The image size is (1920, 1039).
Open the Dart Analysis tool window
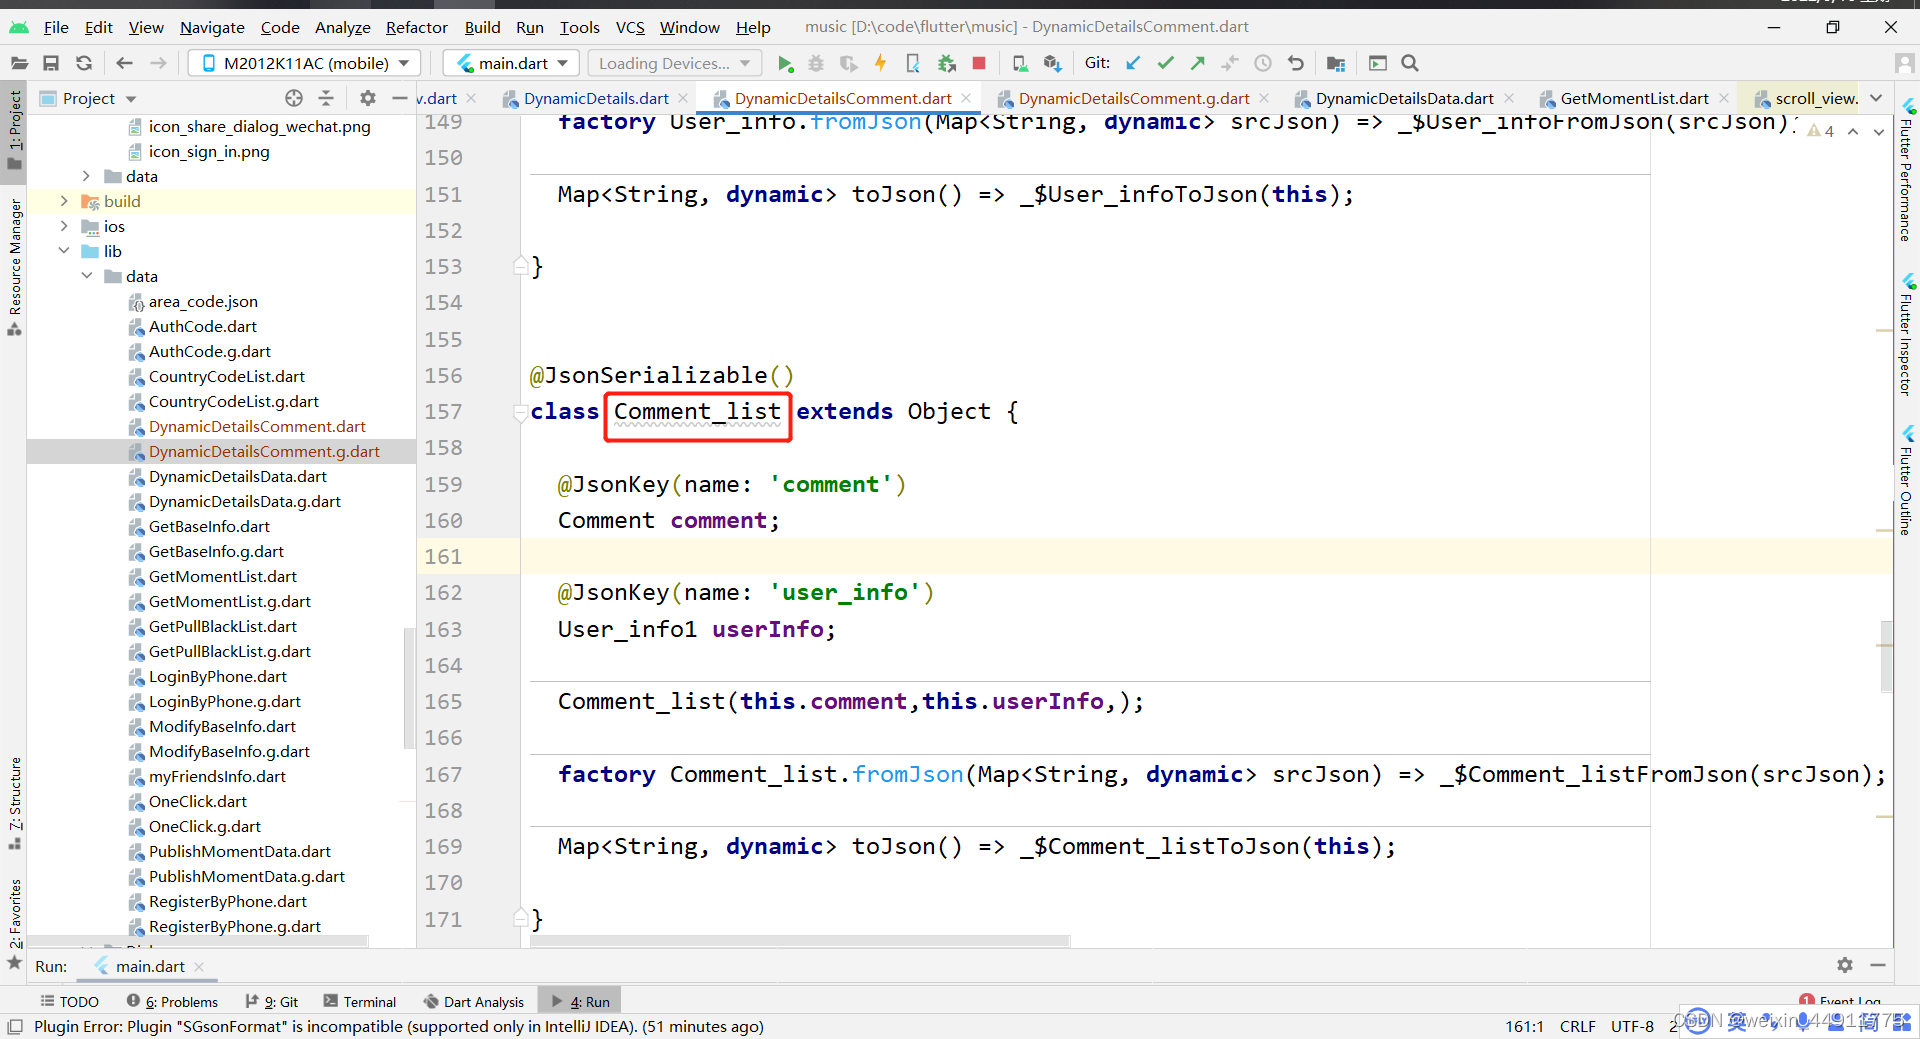click(474, 1001)
